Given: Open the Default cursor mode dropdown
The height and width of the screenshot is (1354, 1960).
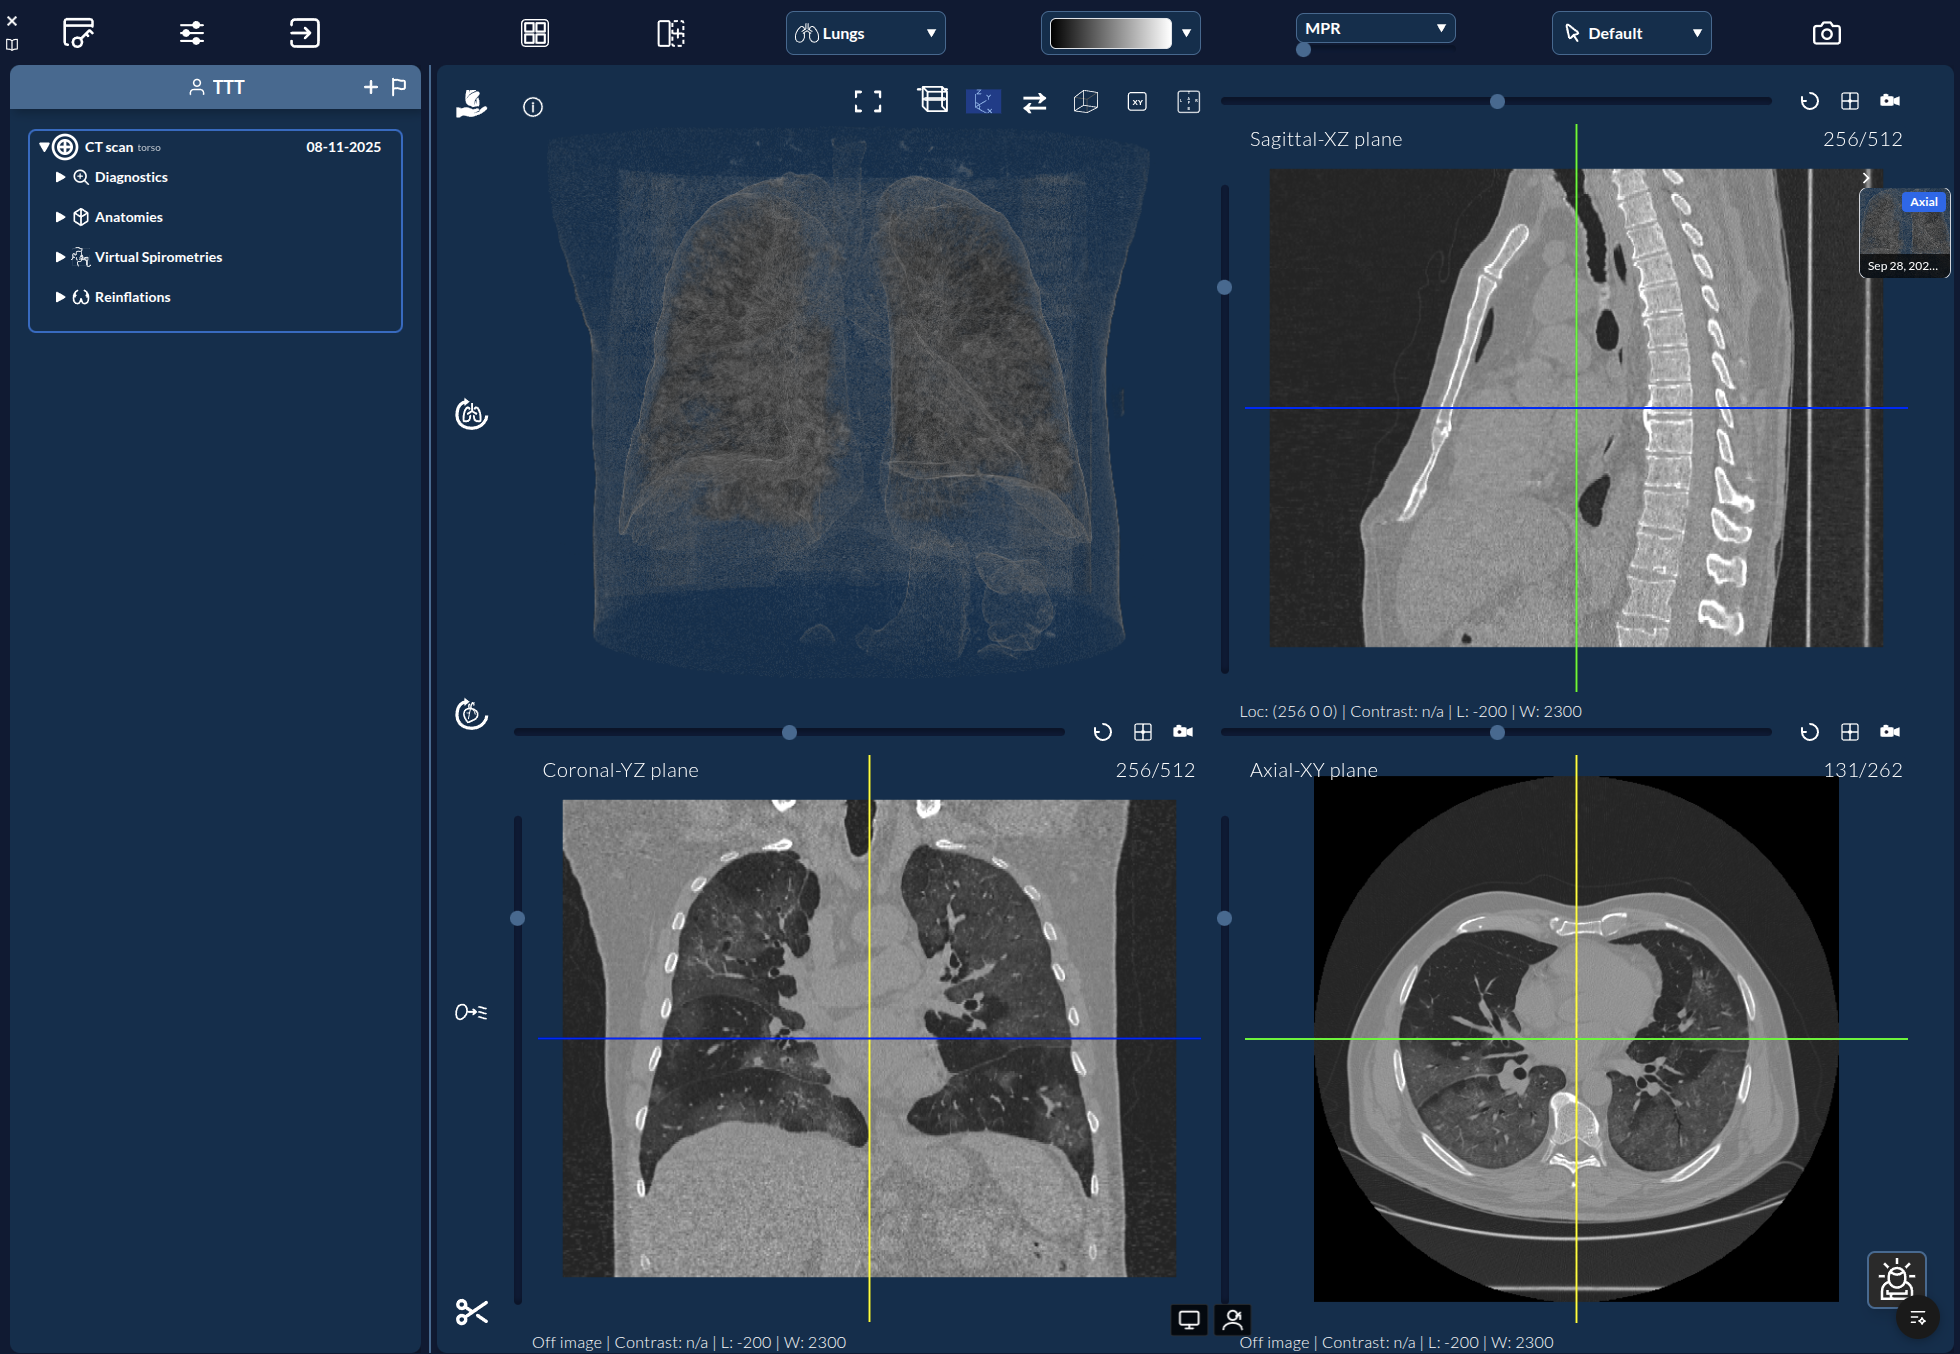Looking at the screenshot, I should [x=1632, y=33].
